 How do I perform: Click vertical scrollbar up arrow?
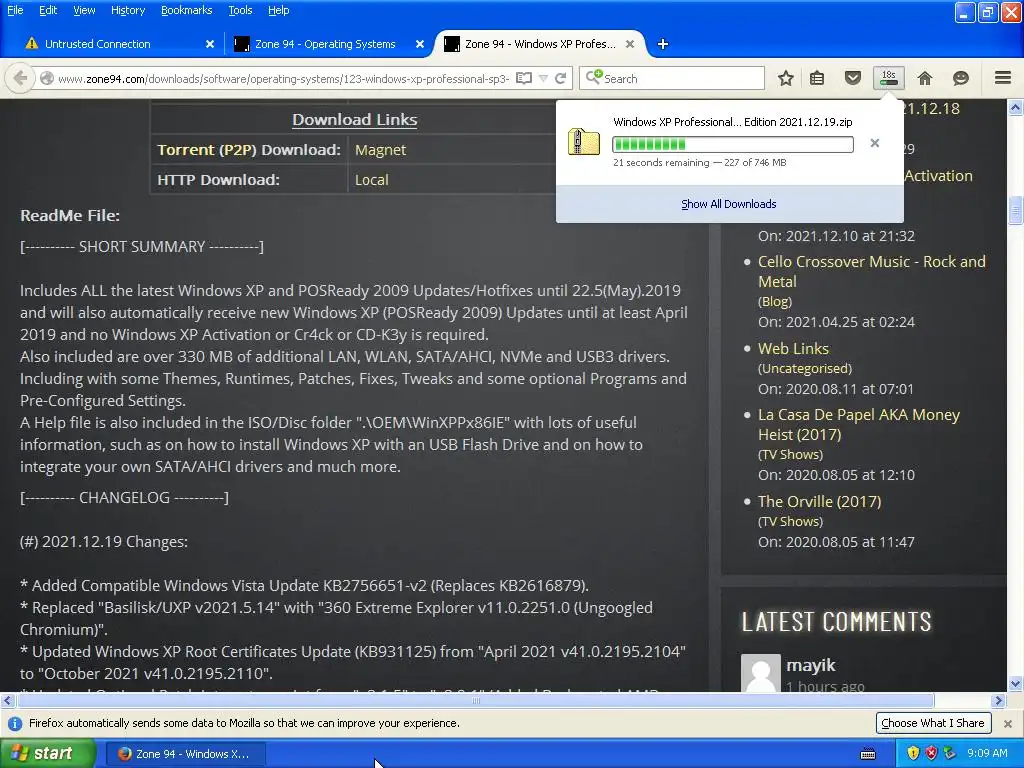point(1016,108)
